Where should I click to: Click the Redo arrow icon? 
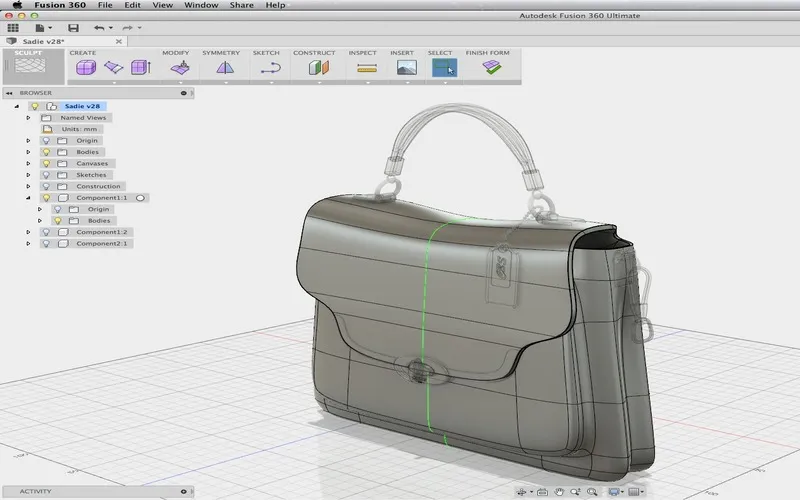tap(128, 28)
